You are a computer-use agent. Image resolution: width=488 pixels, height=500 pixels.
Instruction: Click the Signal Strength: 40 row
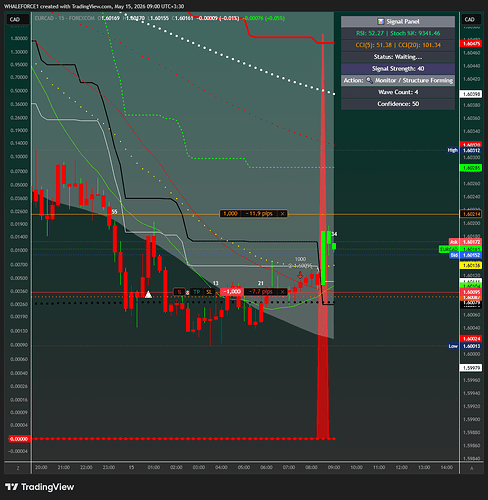(x=398, y=69)
